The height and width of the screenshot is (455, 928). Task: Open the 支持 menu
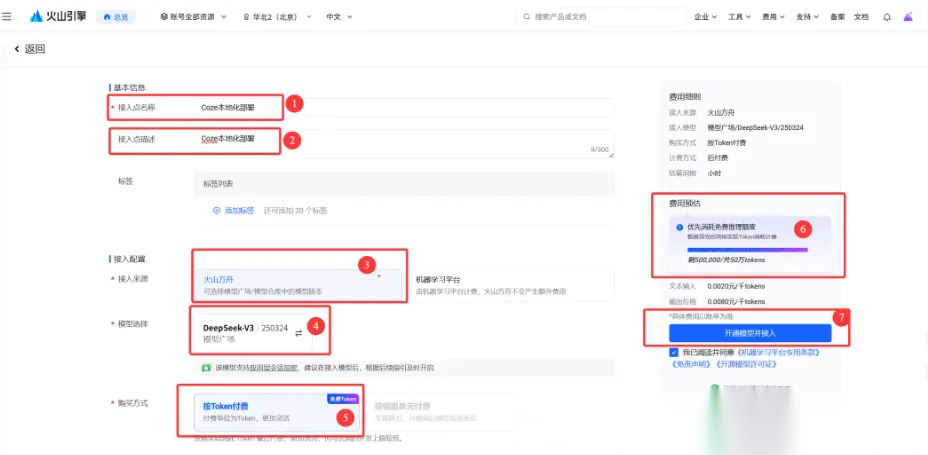(x=807, y=17)
